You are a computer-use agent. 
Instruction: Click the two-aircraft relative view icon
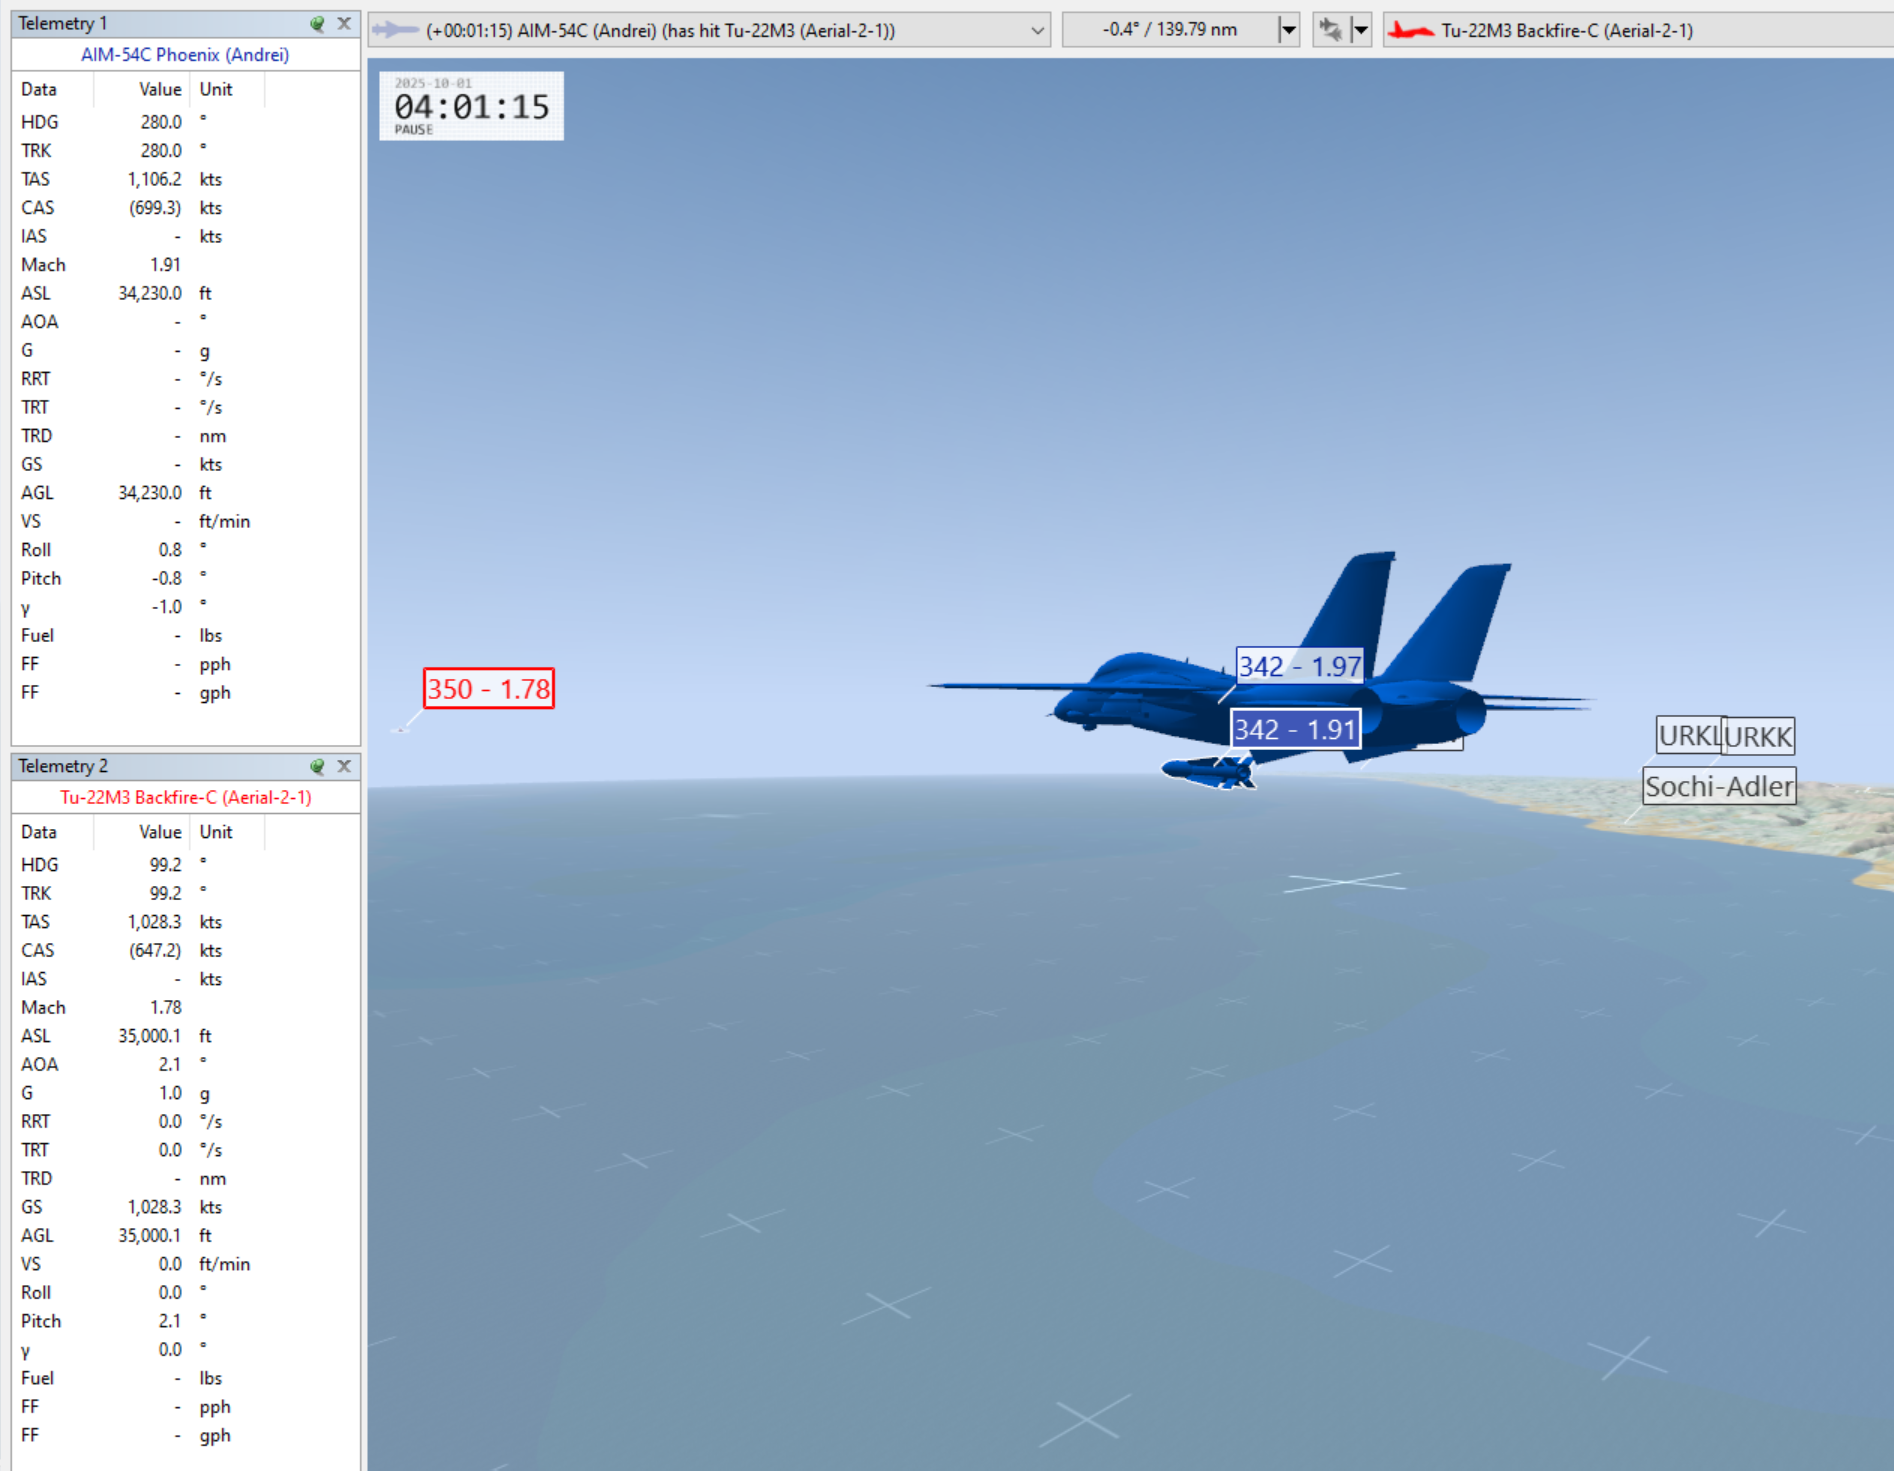tap(1330, 30)
